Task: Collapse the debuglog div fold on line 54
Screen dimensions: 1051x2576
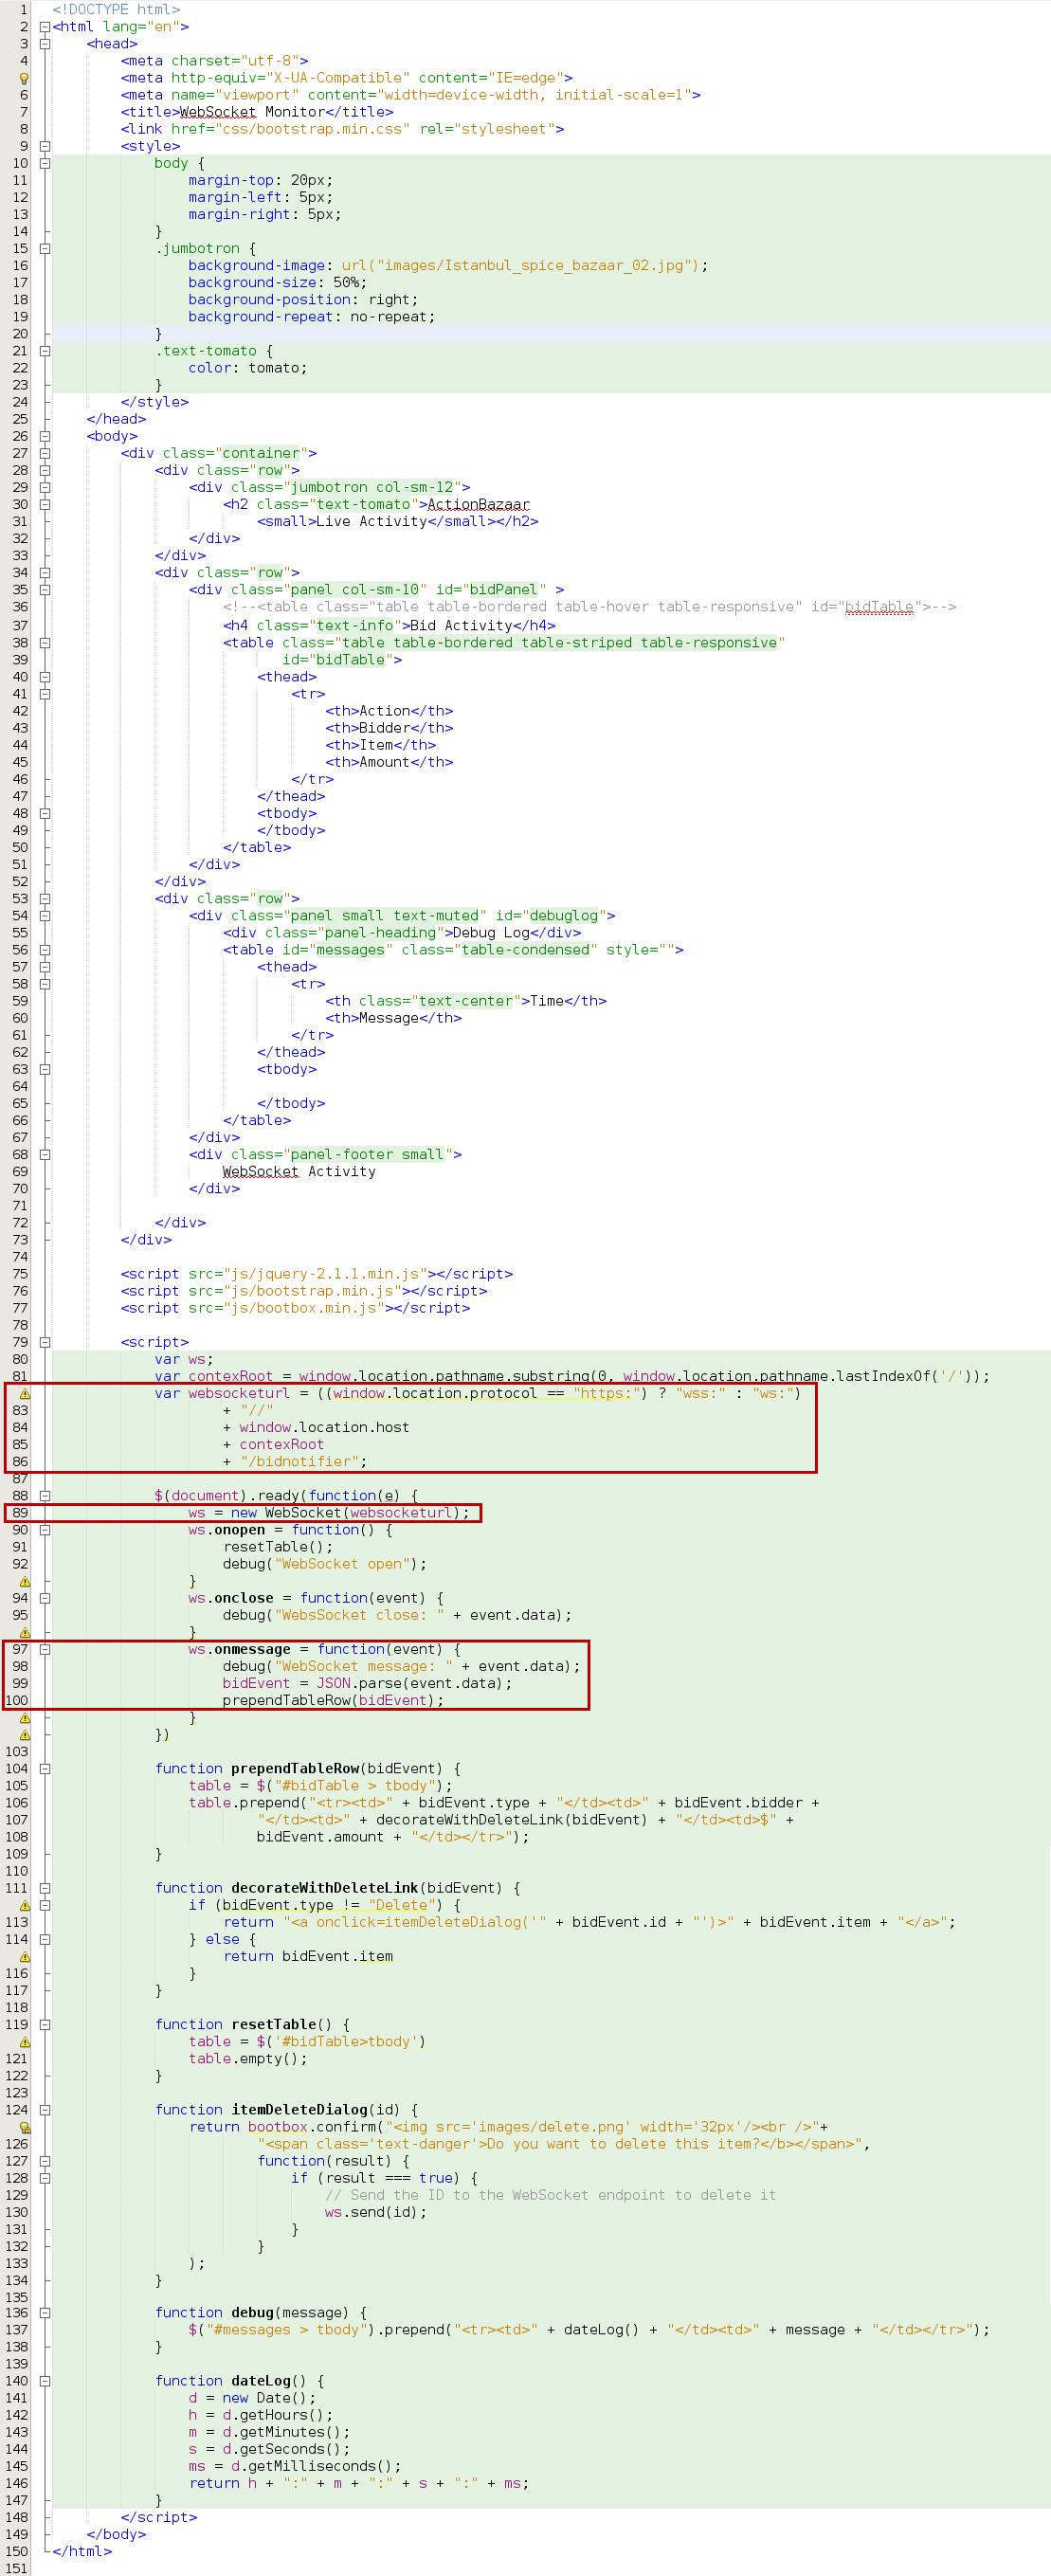Action: [44, 915]
